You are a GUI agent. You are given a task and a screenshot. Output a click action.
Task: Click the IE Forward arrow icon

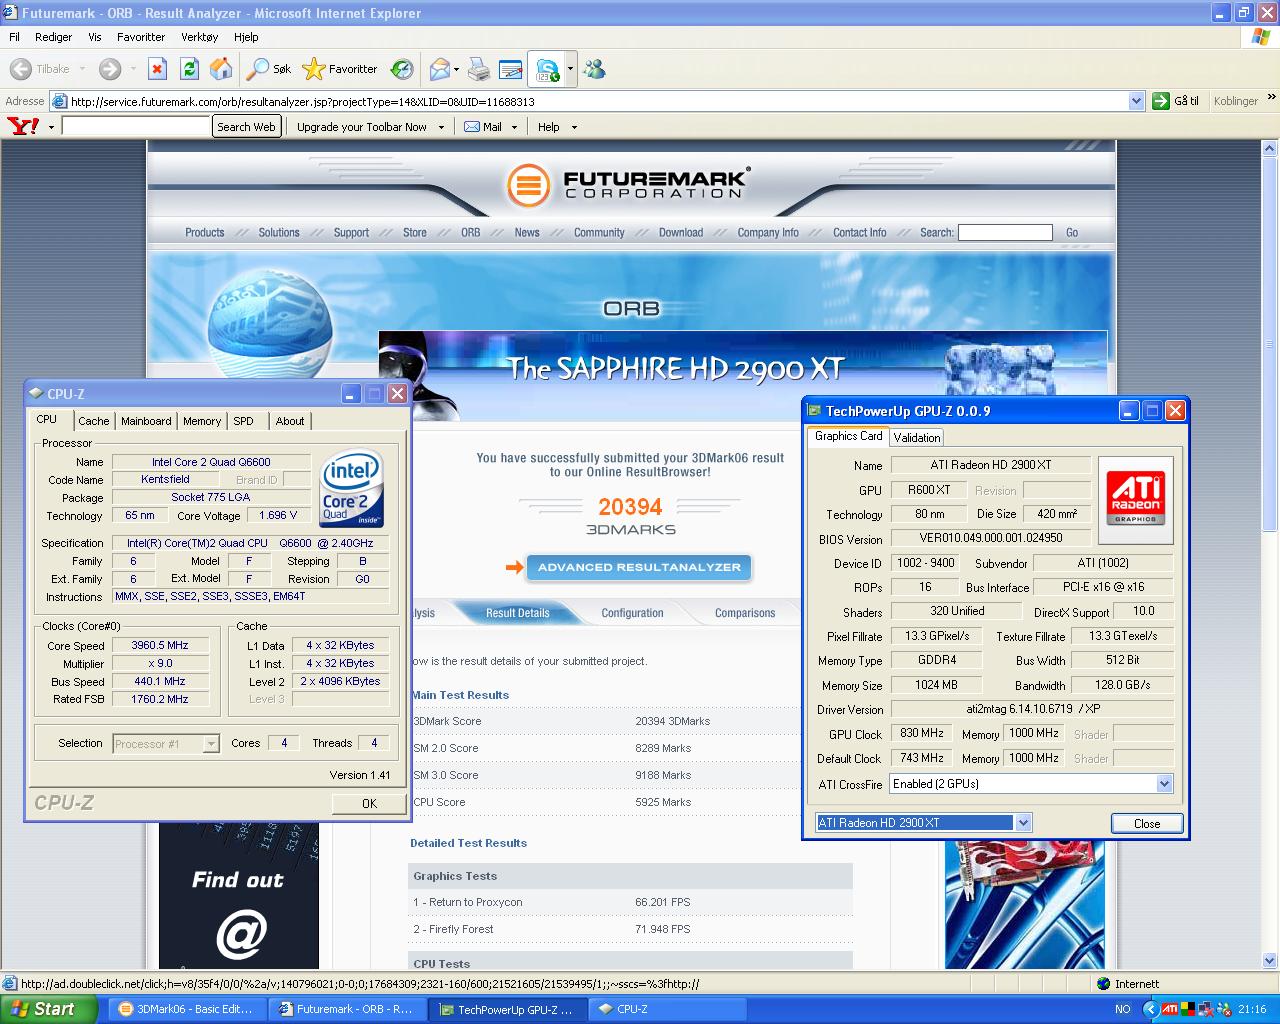110,69
